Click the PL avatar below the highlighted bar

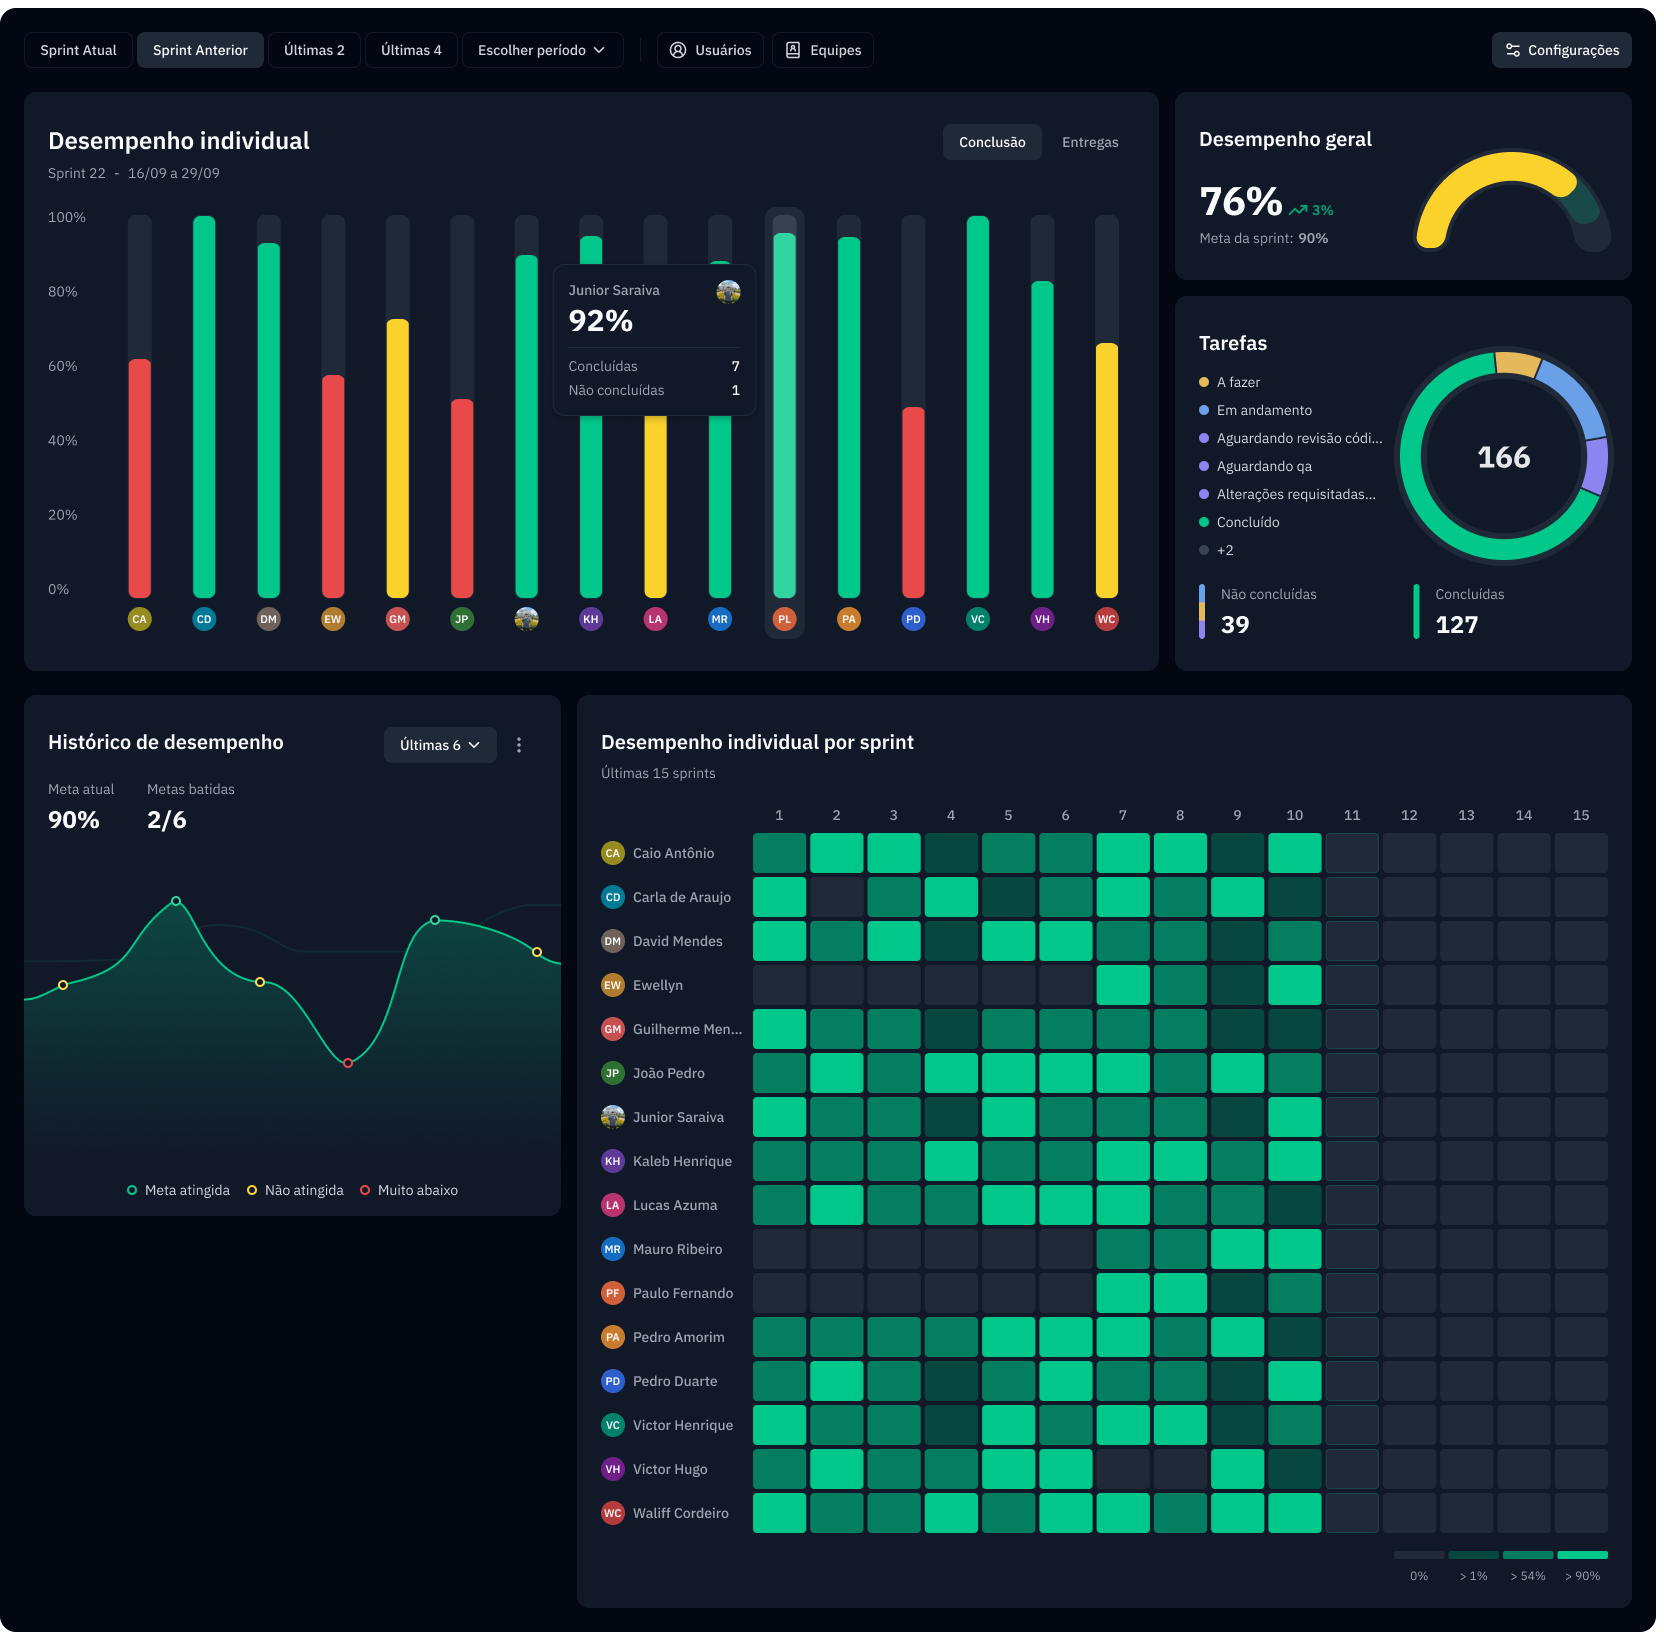pyautogui.click(x=784, y=619)
